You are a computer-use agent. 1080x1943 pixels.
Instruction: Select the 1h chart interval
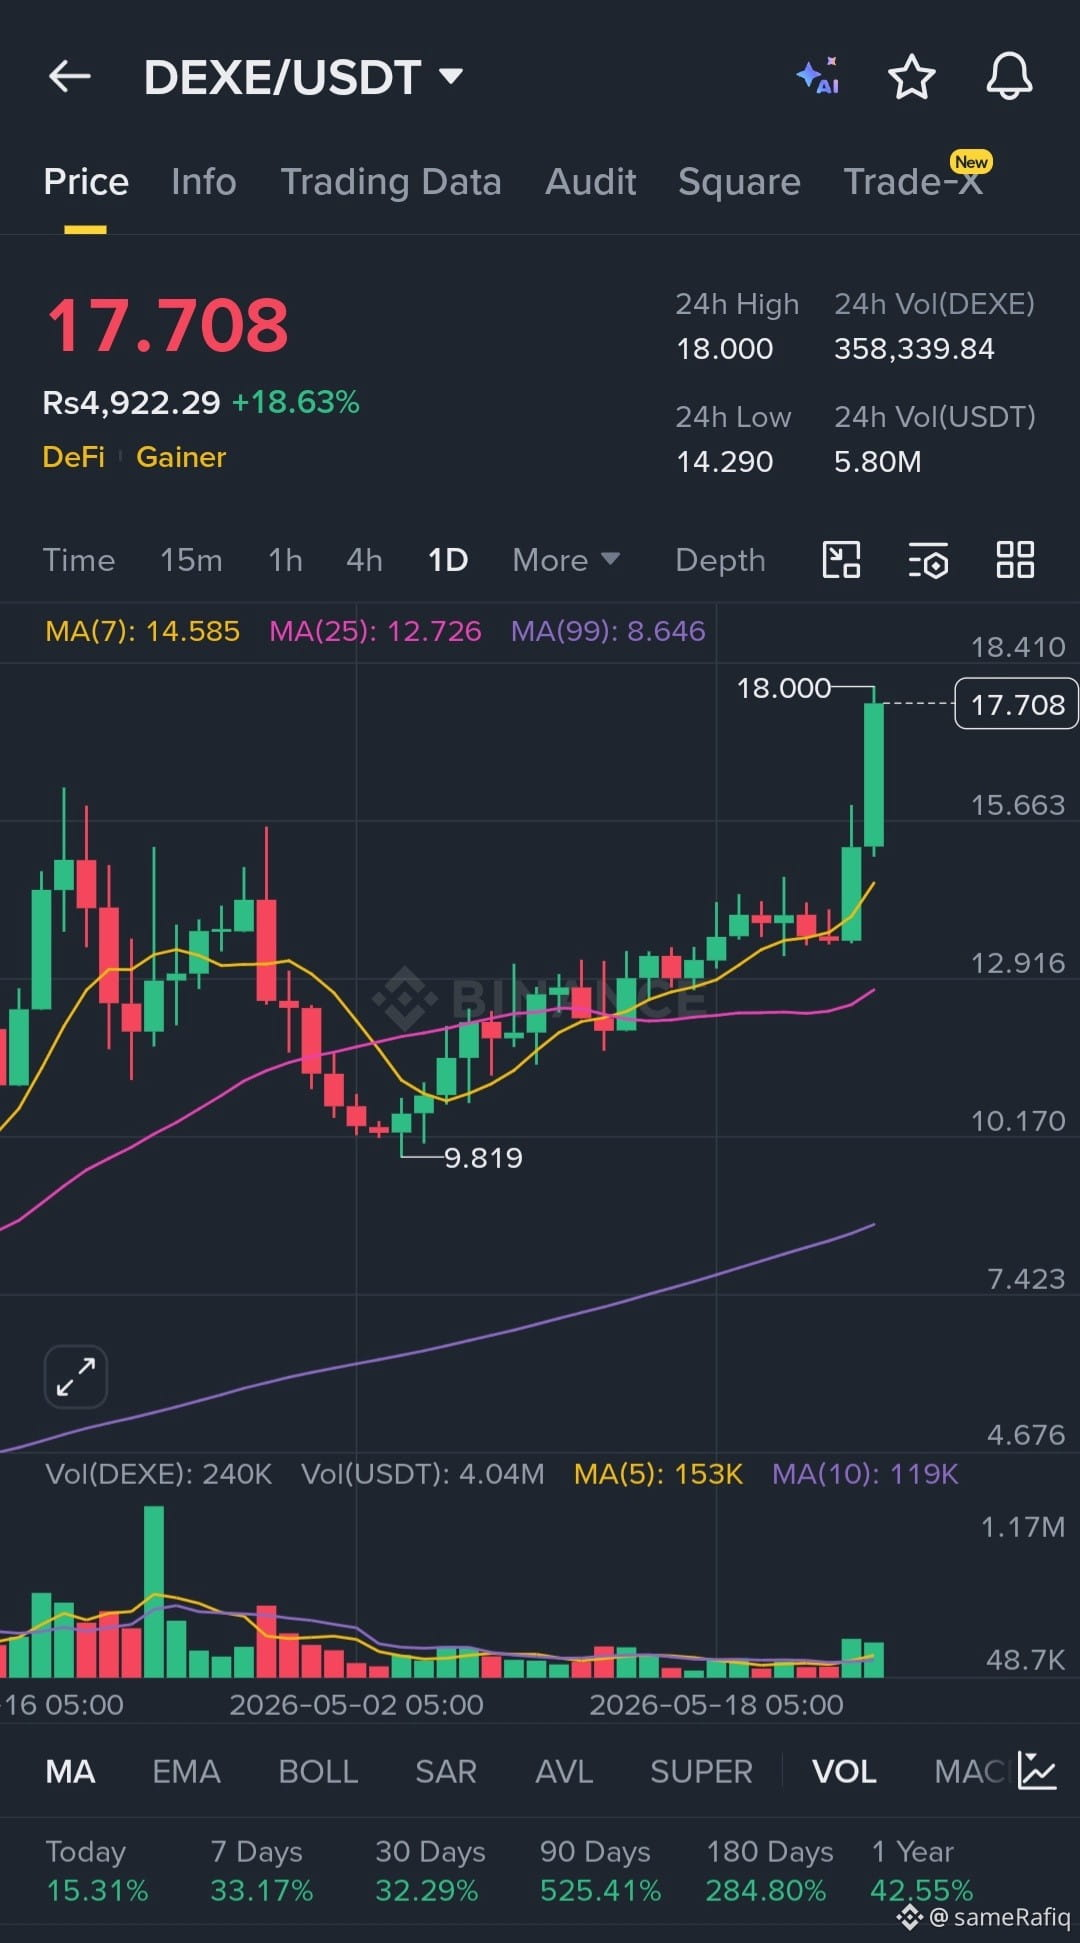click(x=285, y=560)
